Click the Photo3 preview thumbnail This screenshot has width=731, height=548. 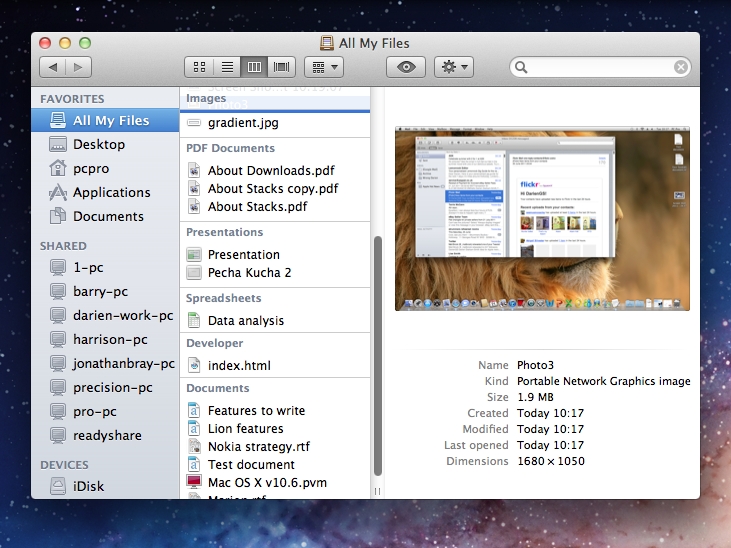coord(542,218)
